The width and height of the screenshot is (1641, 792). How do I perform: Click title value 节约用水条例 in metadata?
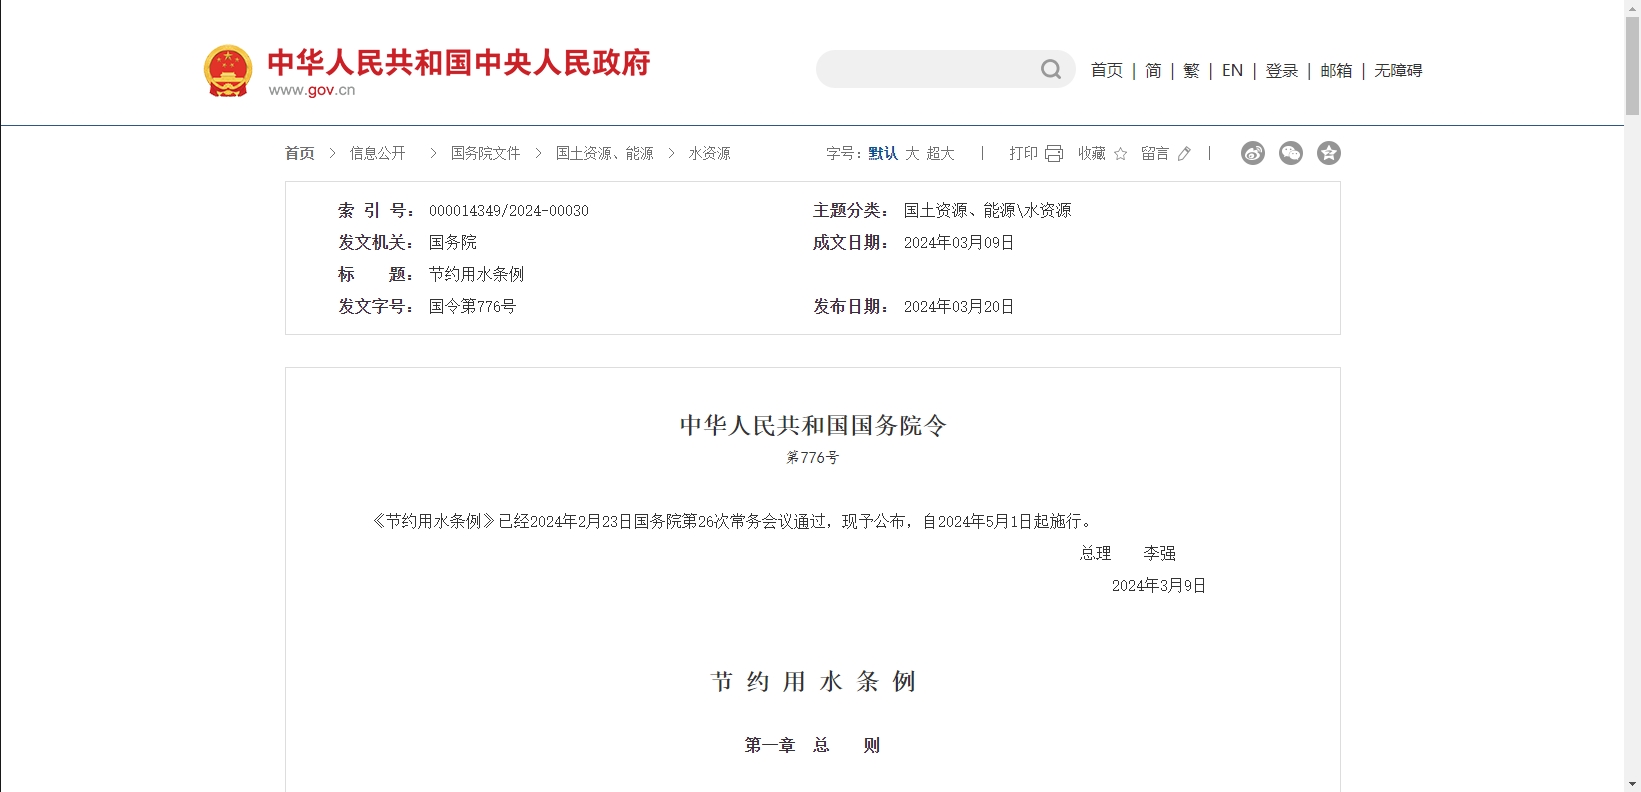[x=476, y=274]
